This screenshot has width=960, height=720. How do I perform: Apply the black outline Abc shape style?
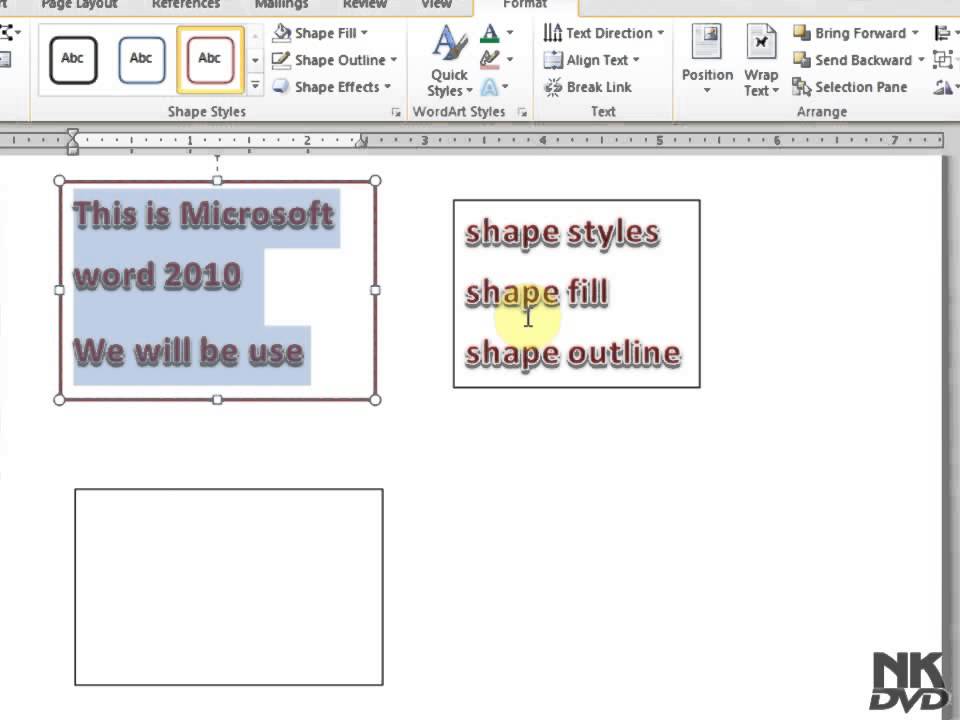(x=73, y=59)
